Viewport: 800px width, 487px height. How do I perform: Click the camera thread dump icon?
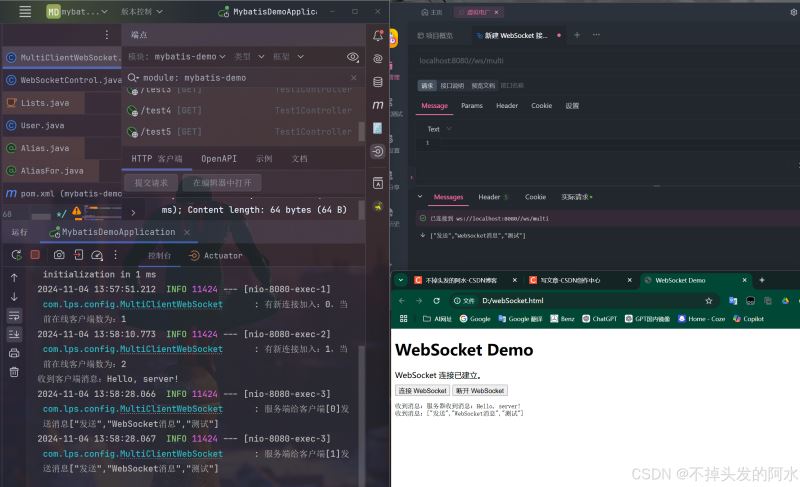(59, 254)
